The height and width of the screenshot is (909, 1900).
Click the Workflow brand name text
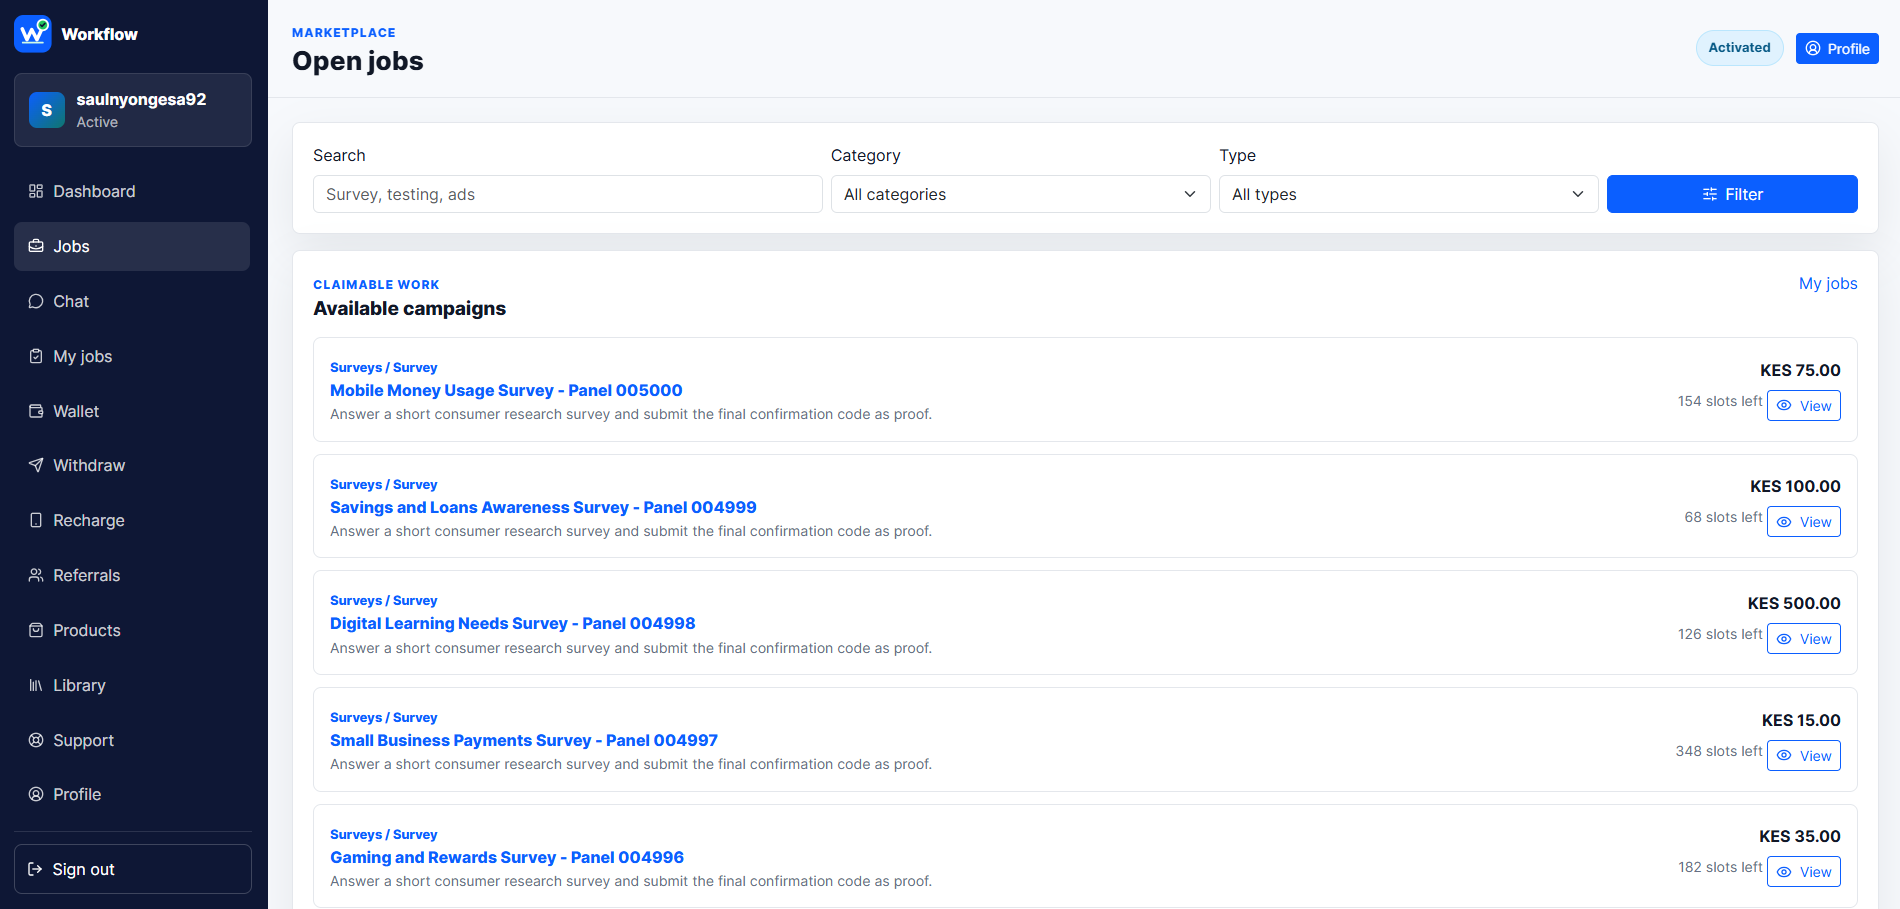[x=100, y=34]
